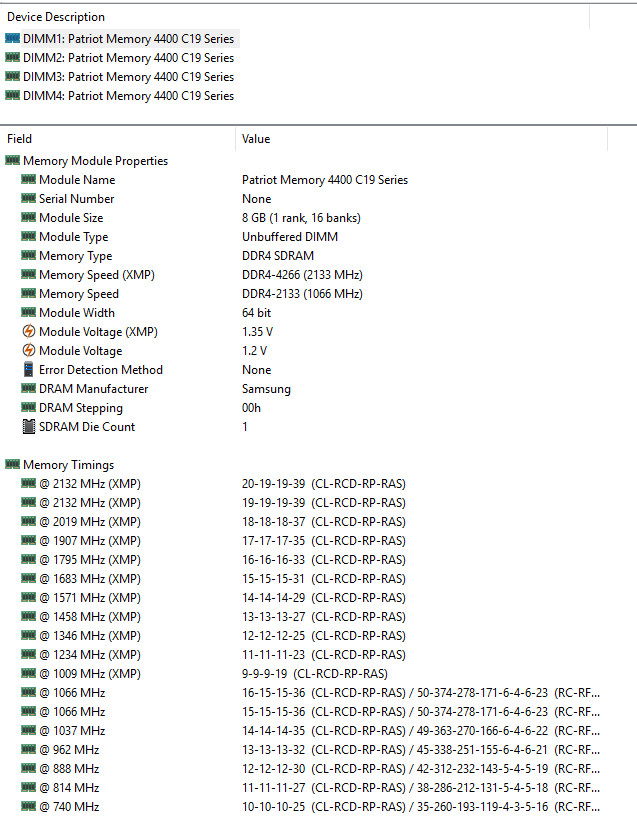Select DIMM4: Patriot Memory 4400 C19 Series
Image resolution: width=637 pixels, height=830 pixels.
point(128,96)
